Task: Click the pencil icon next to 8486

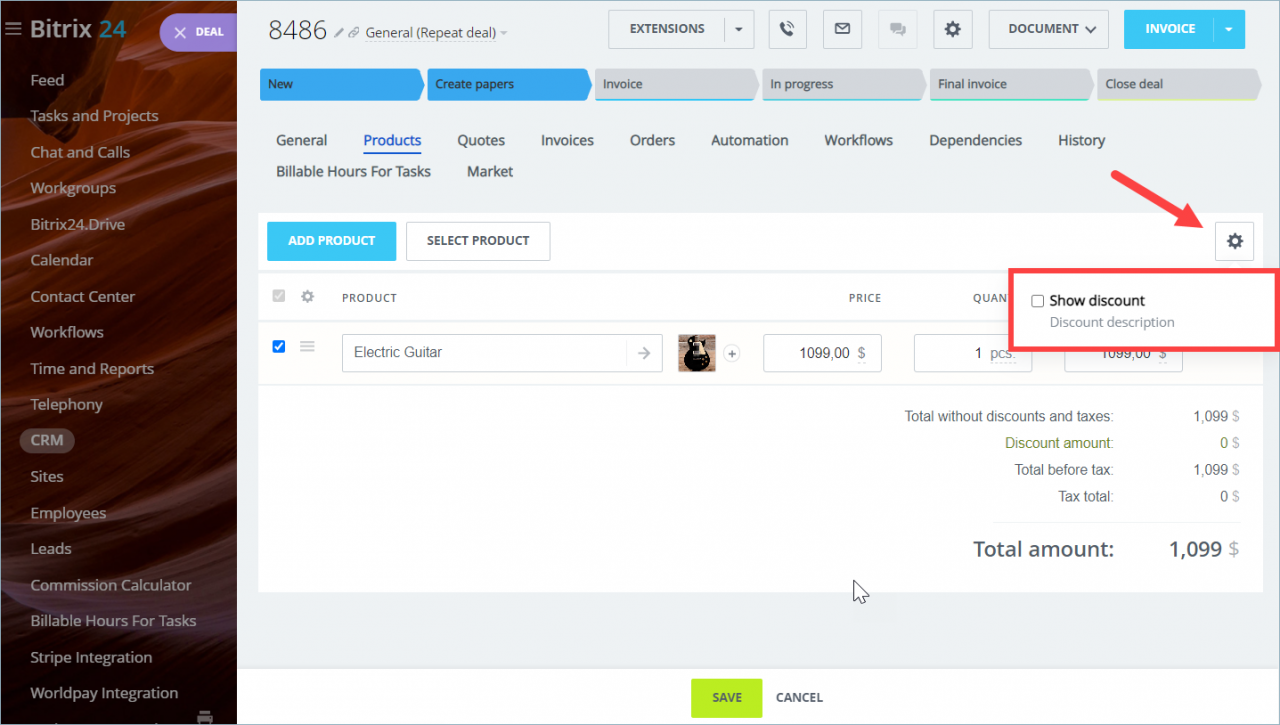Action: (340, 33)
